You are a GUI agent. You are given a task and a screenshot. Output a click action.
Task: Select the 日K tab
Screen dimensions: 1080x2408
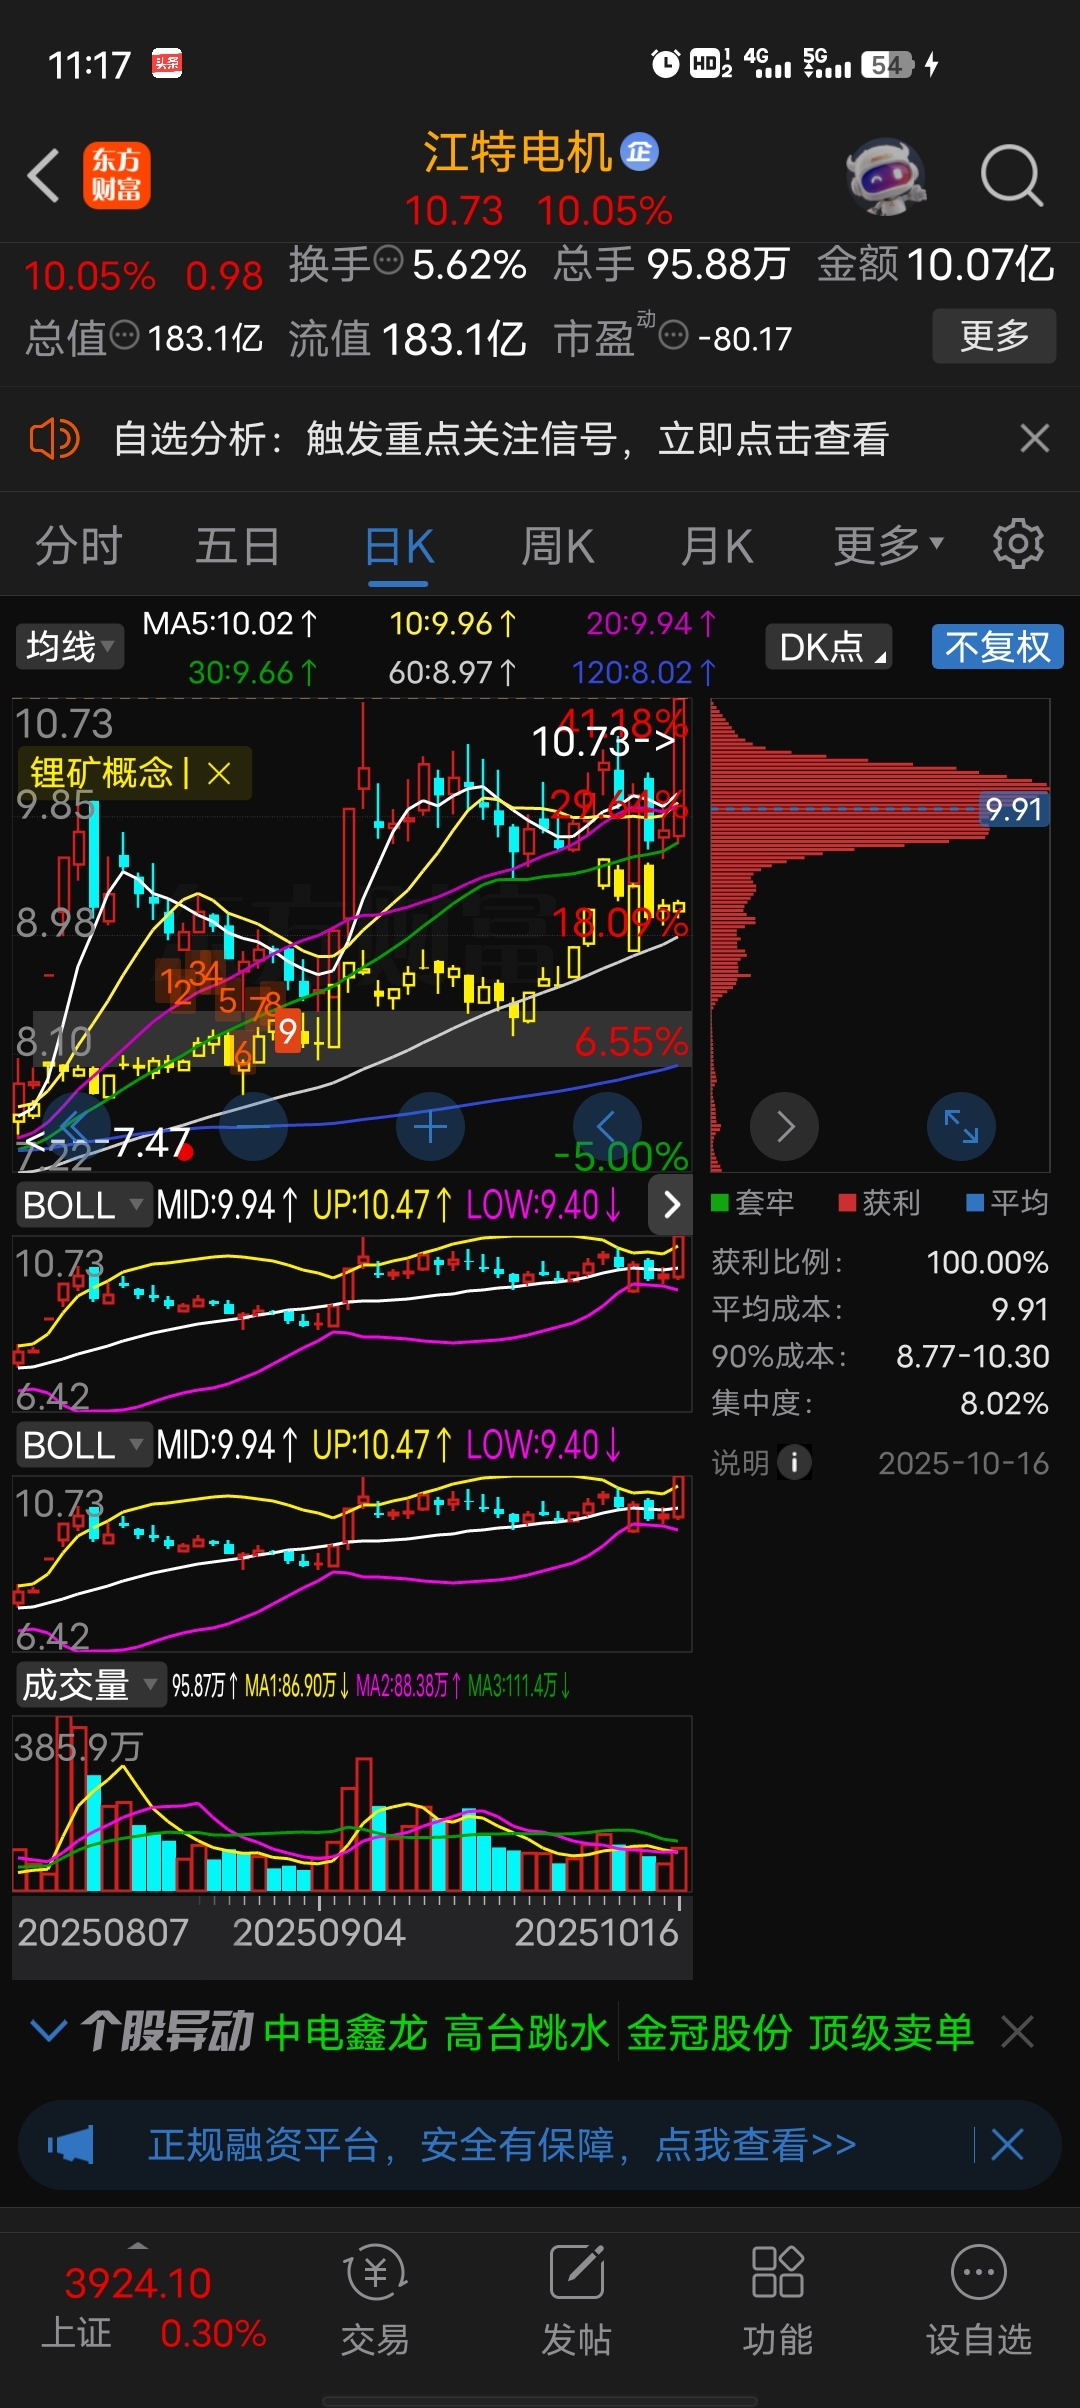click(398, 547)
